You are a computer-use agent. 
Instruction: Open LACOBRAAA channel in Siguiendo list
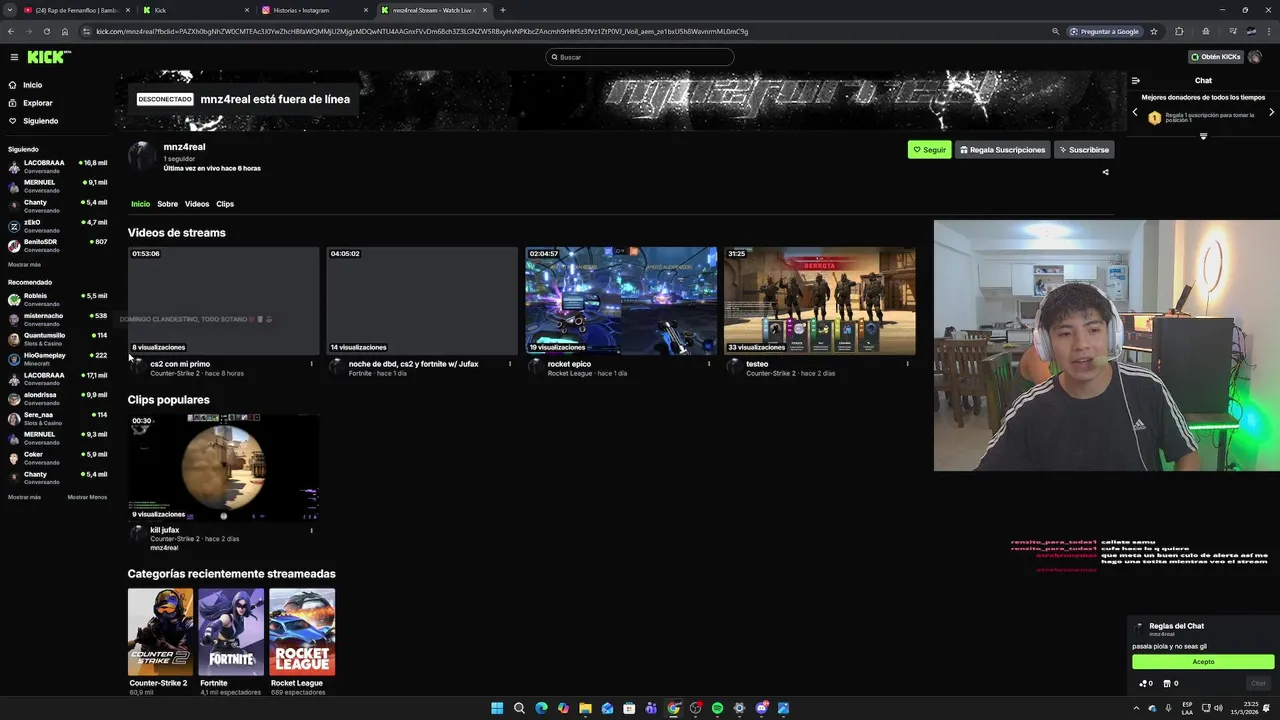point(57,166)
